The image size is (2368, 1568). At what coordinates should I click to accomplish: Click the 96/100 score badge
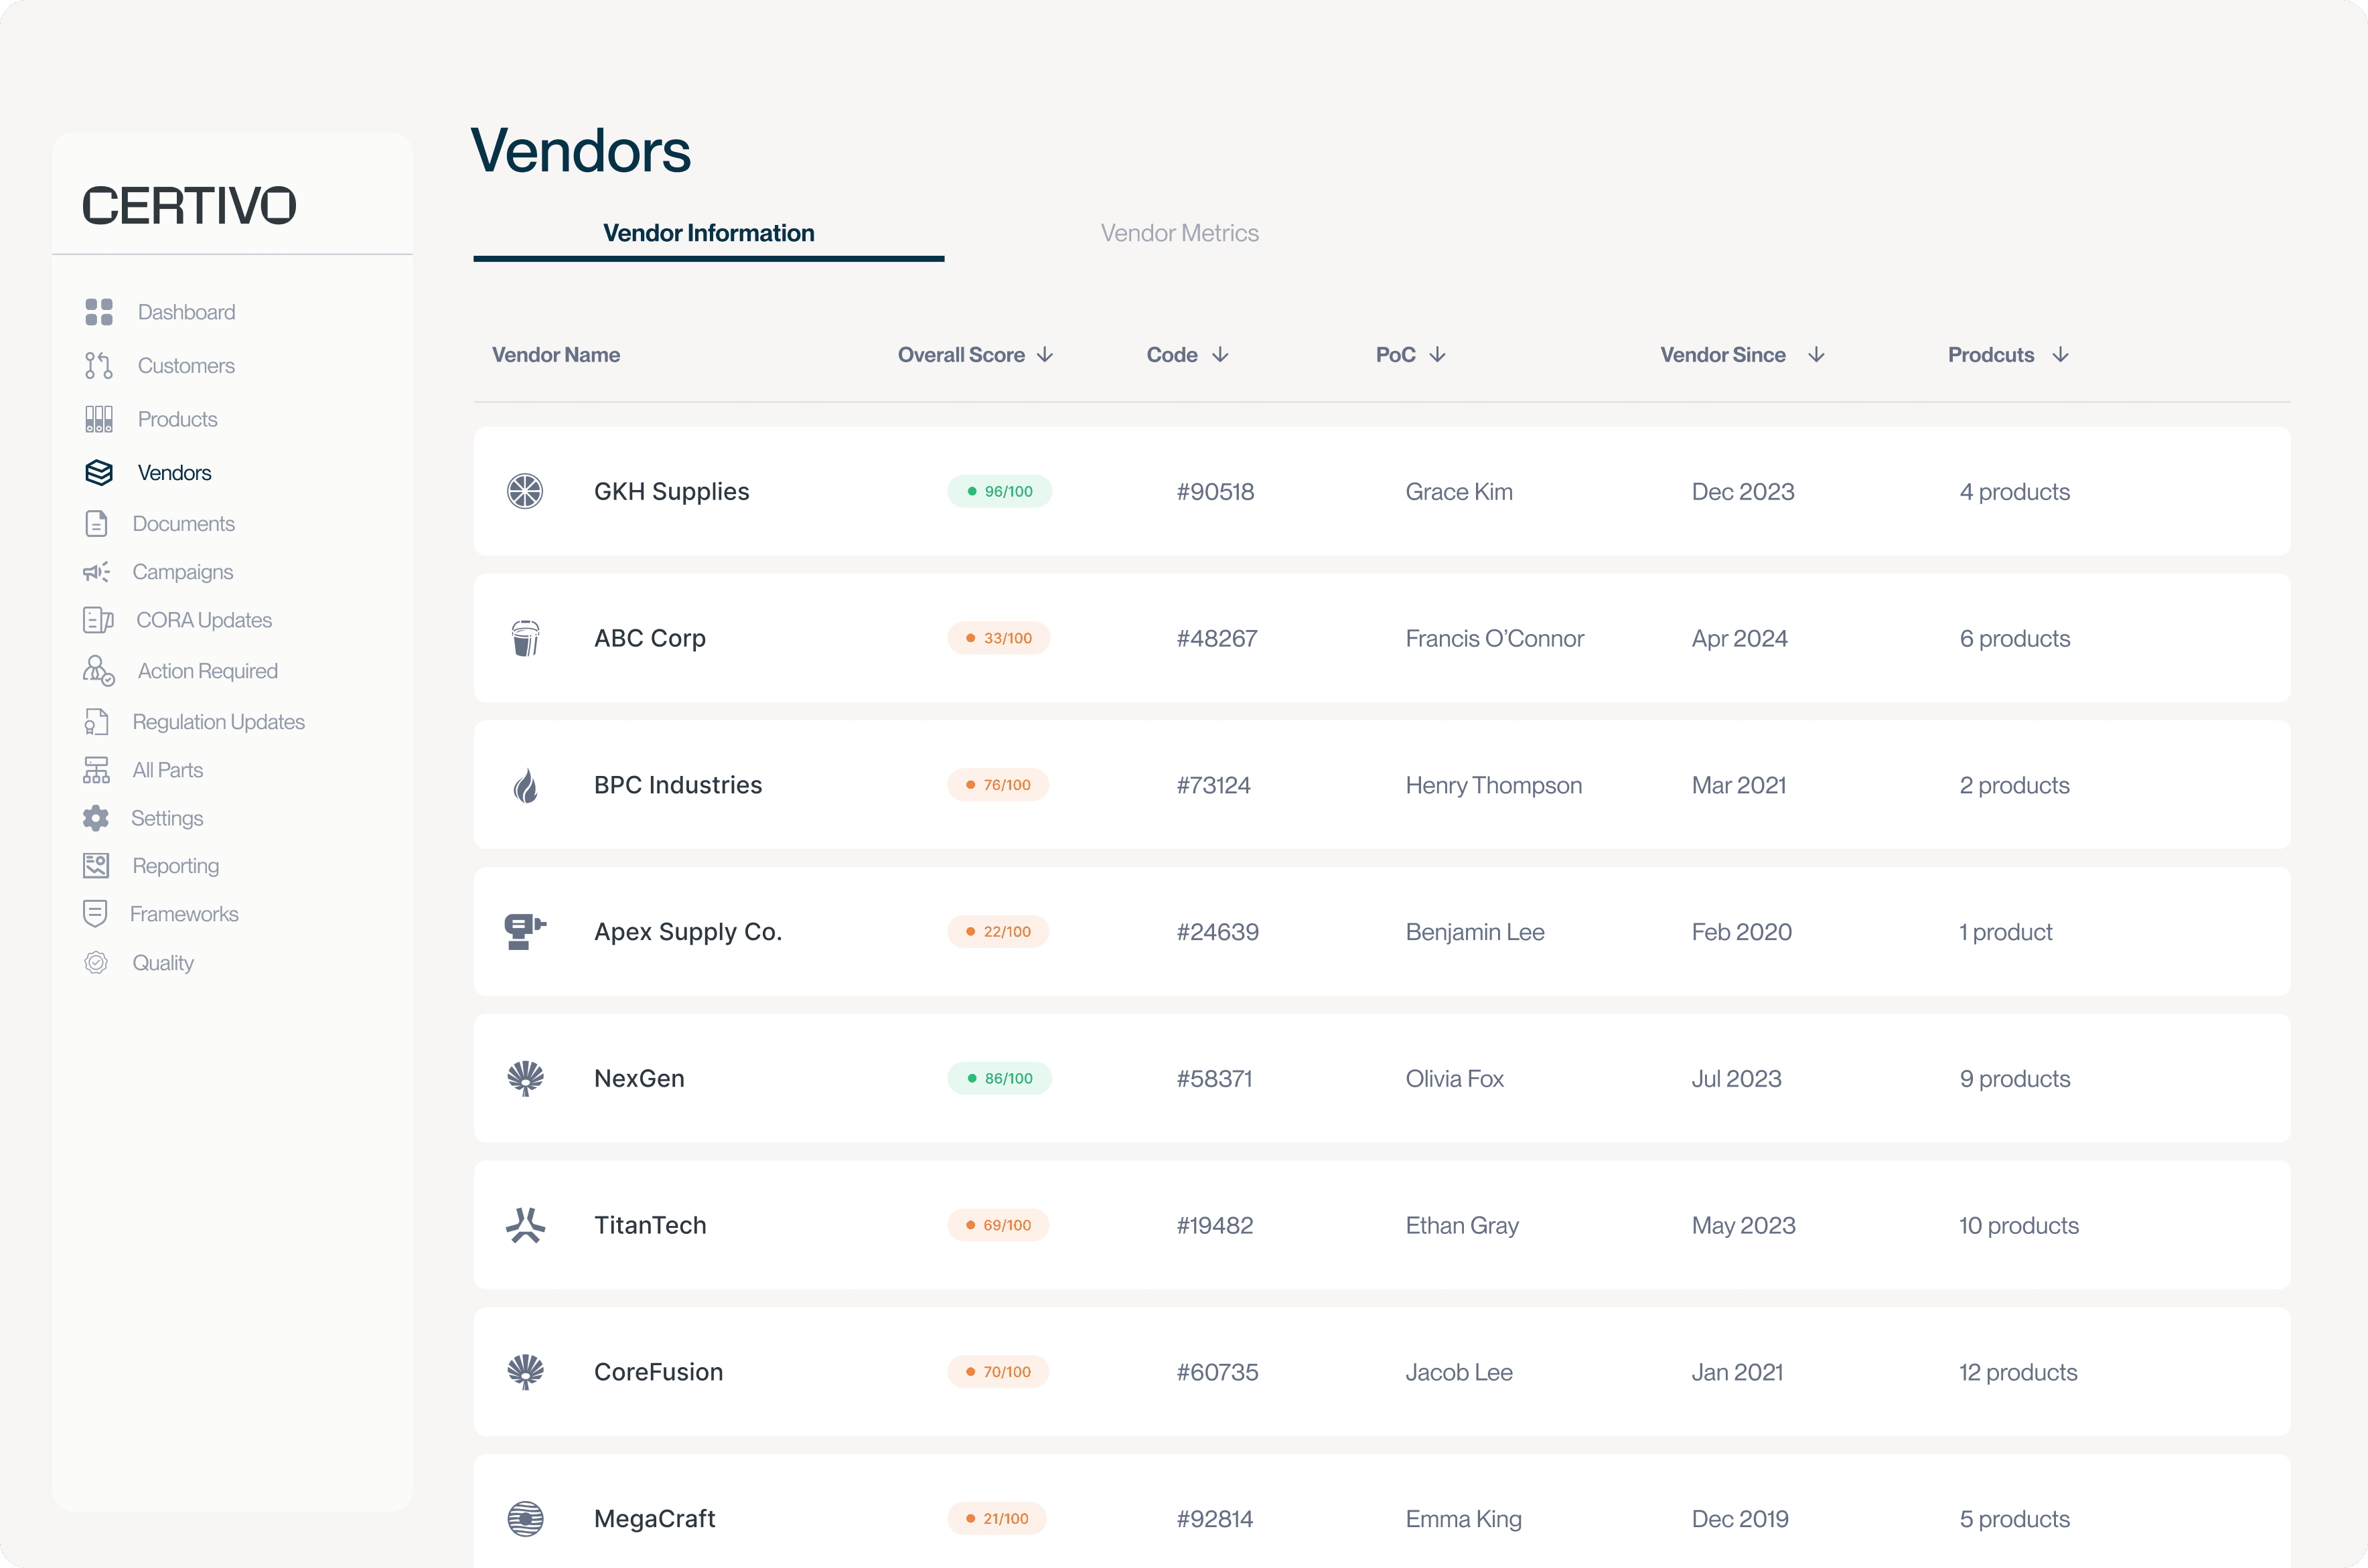coord(999,491)
